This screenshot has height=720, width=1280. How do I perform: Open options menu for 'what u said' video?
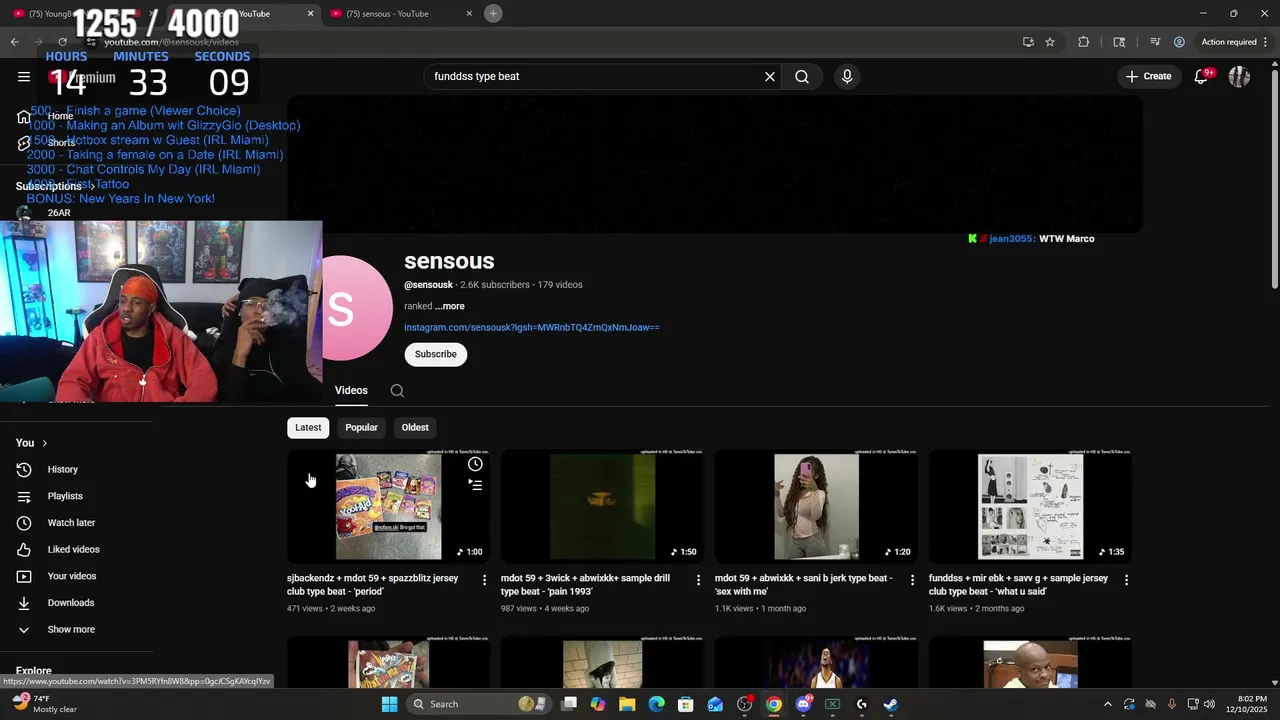pyautogui.click(x=1126, y=580)
